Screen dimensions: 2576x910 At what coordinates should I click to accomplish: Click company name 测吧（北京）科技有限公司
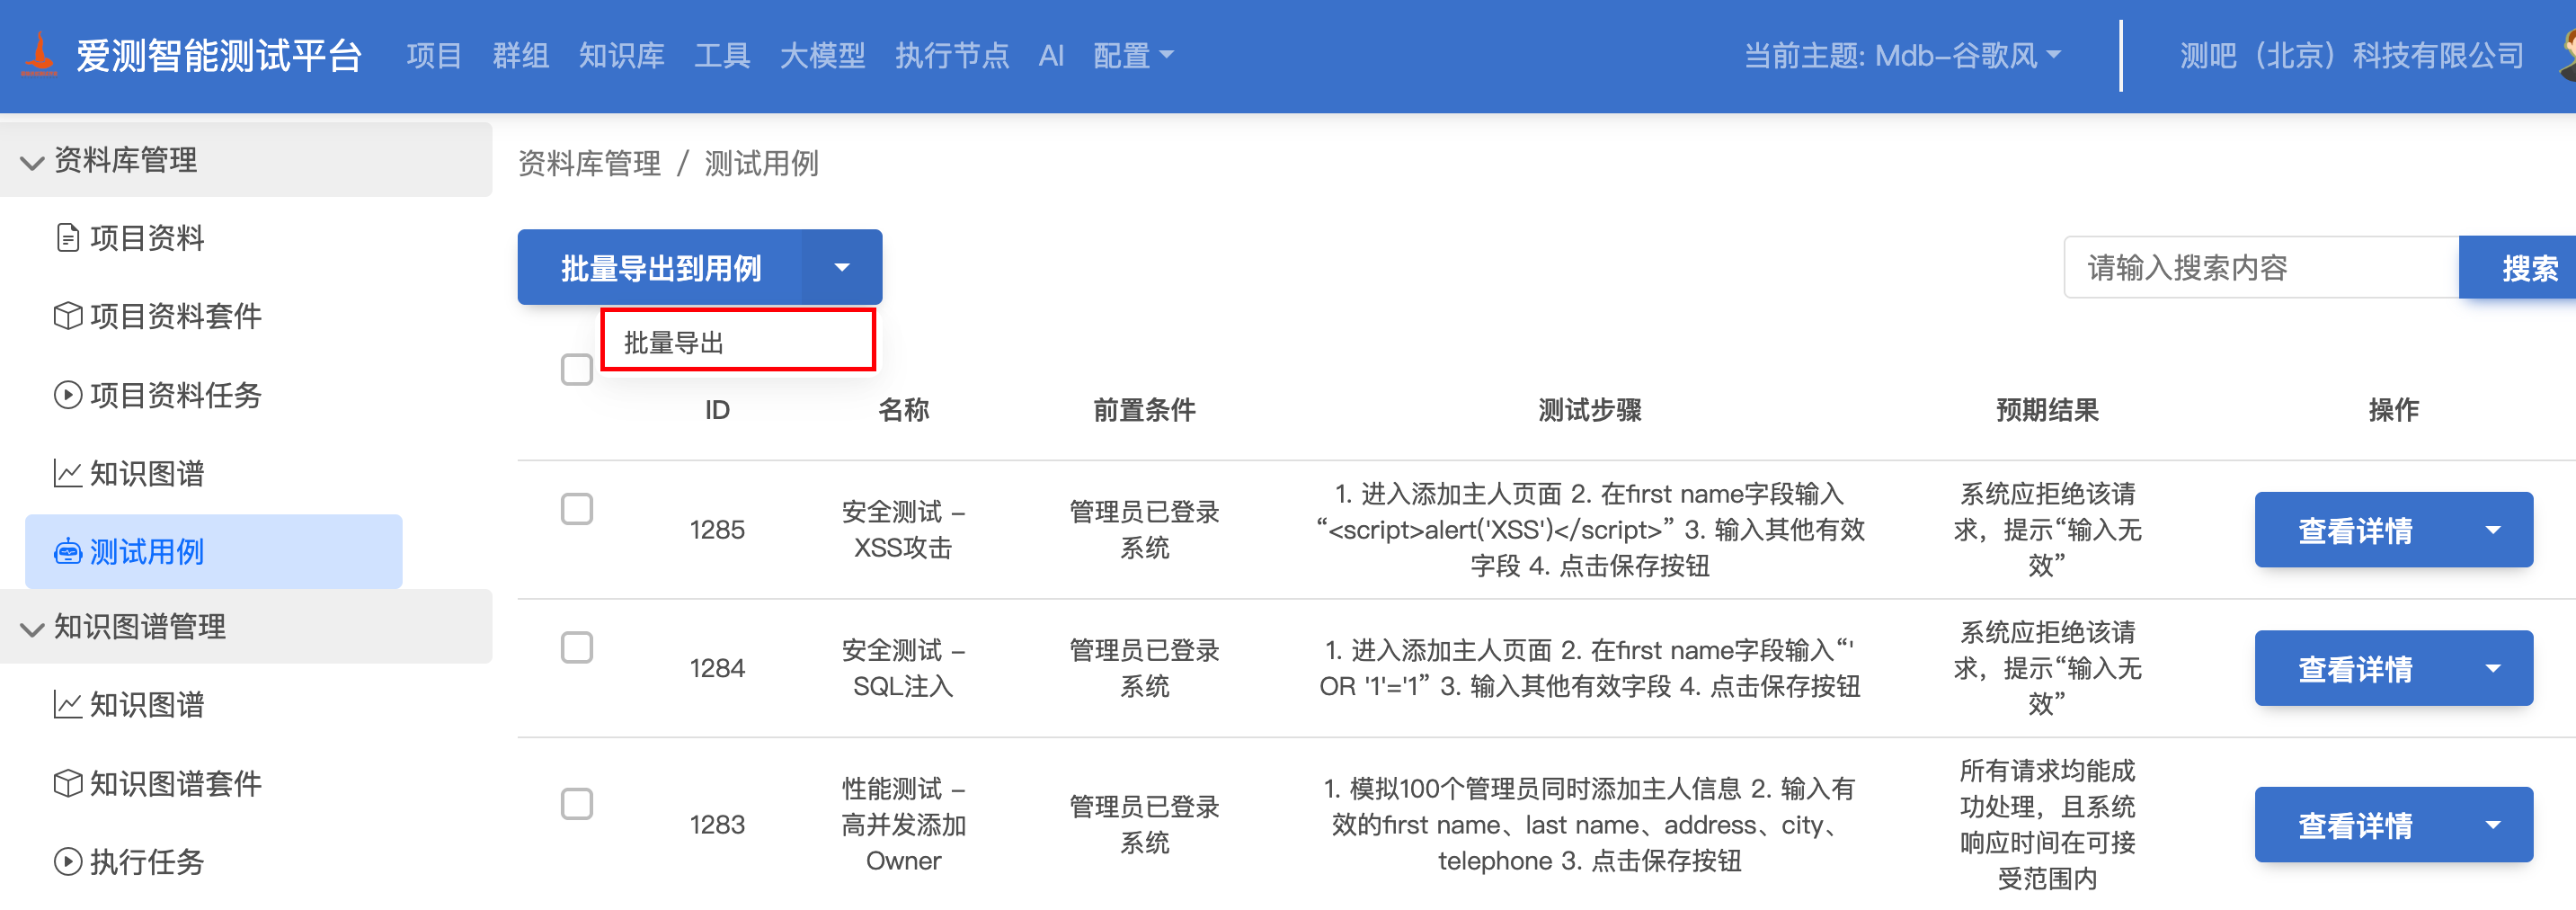point(2352,55)
